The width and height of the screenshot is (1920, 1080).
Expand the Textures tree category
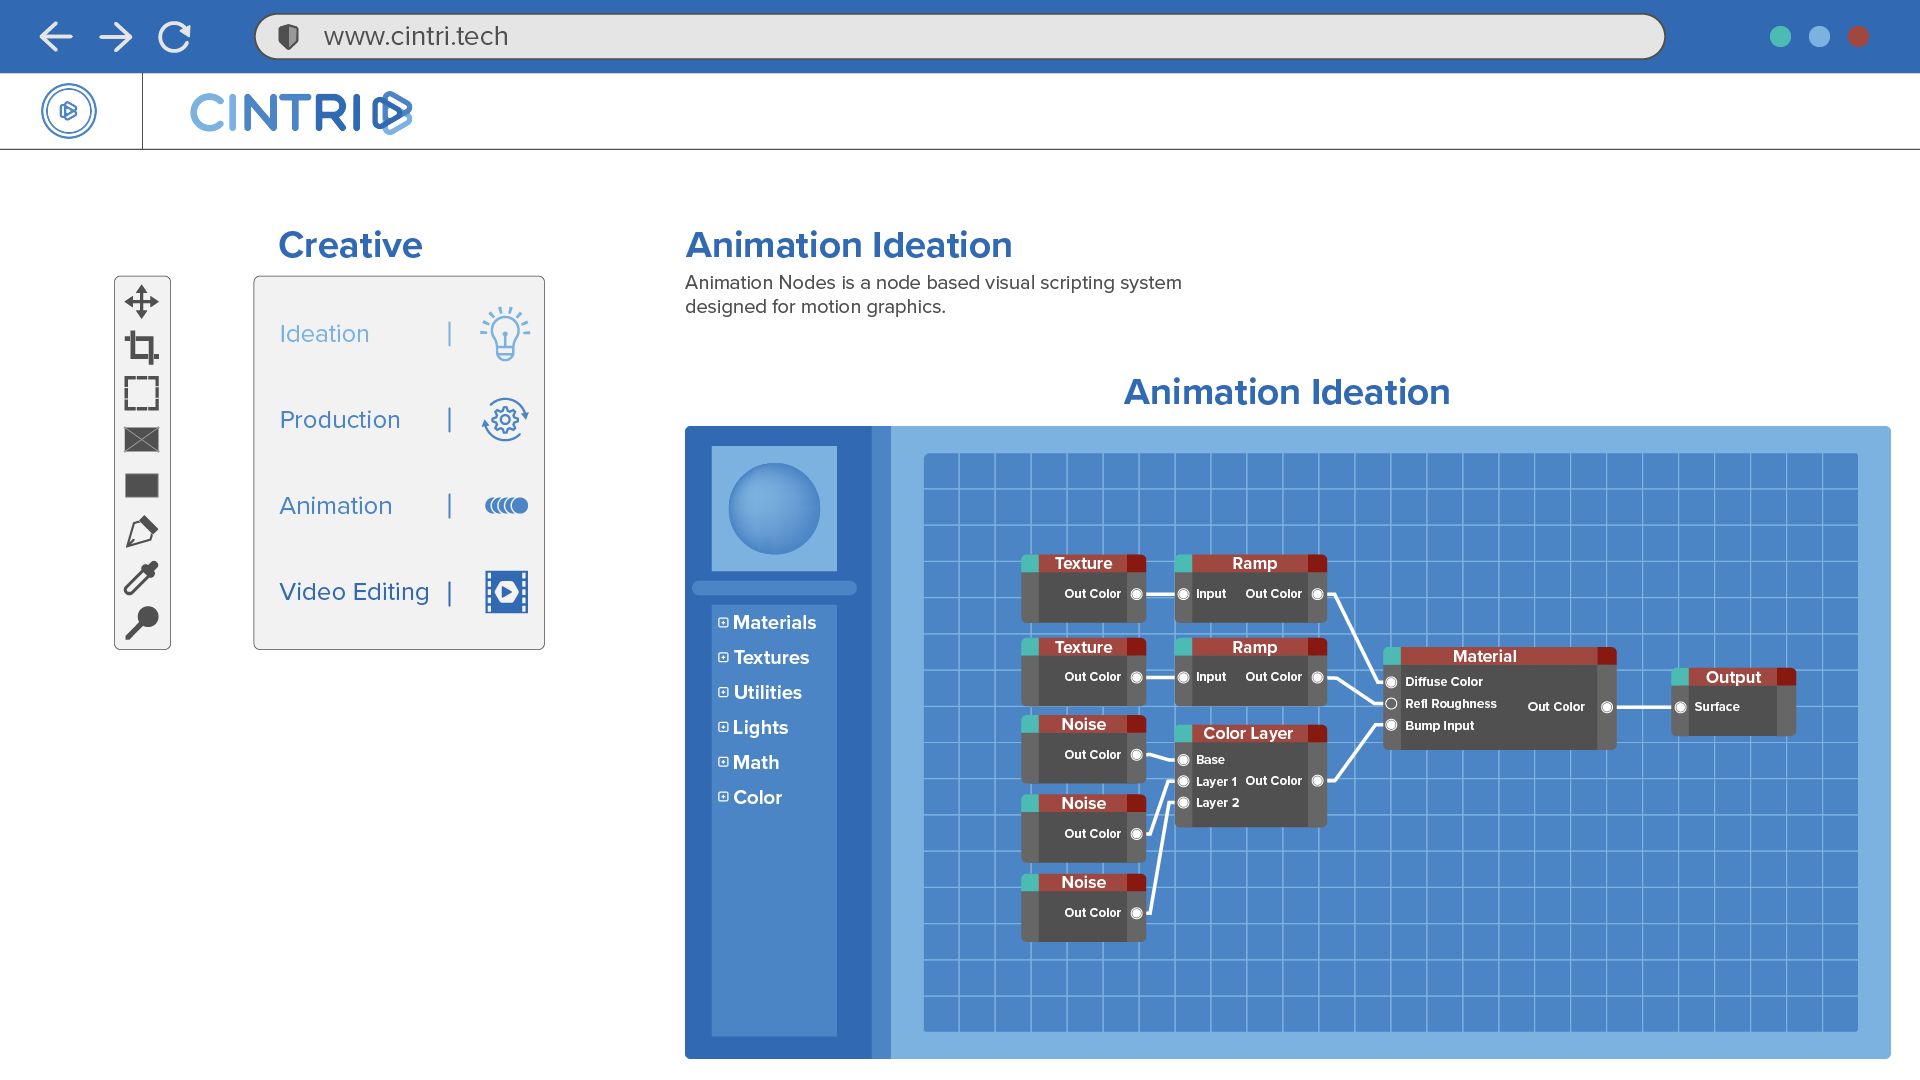(723, 657)
